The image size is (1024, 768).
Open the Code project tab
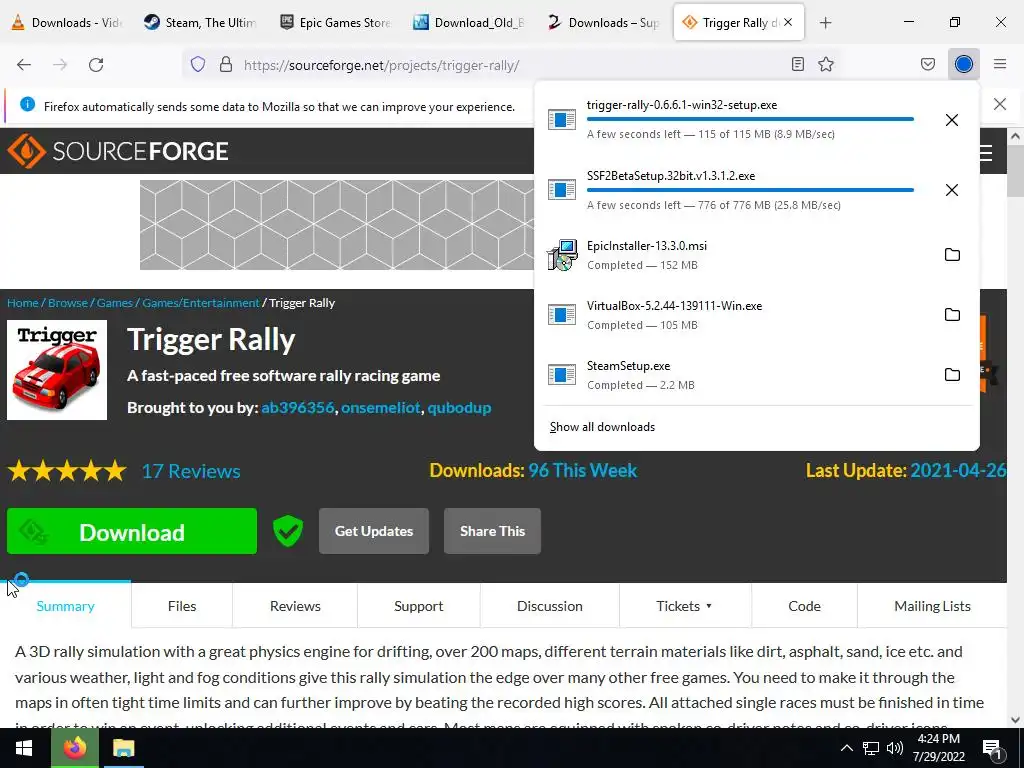pyautogui.click(x=805, y=606)
